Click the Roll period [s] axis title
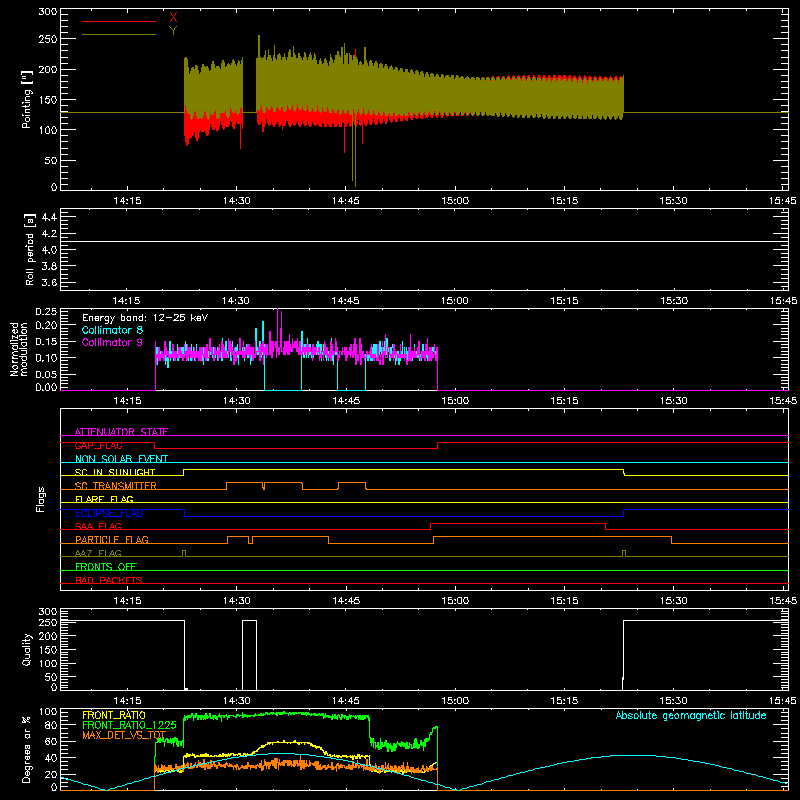This screenshot has height=800, width=800. pyautogui.click(x=29, y=249)
